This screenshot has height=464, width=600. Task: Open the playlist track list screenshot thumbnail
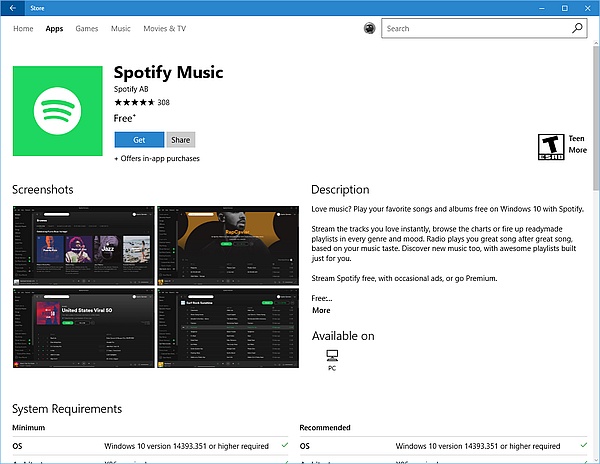coord(228,328)
